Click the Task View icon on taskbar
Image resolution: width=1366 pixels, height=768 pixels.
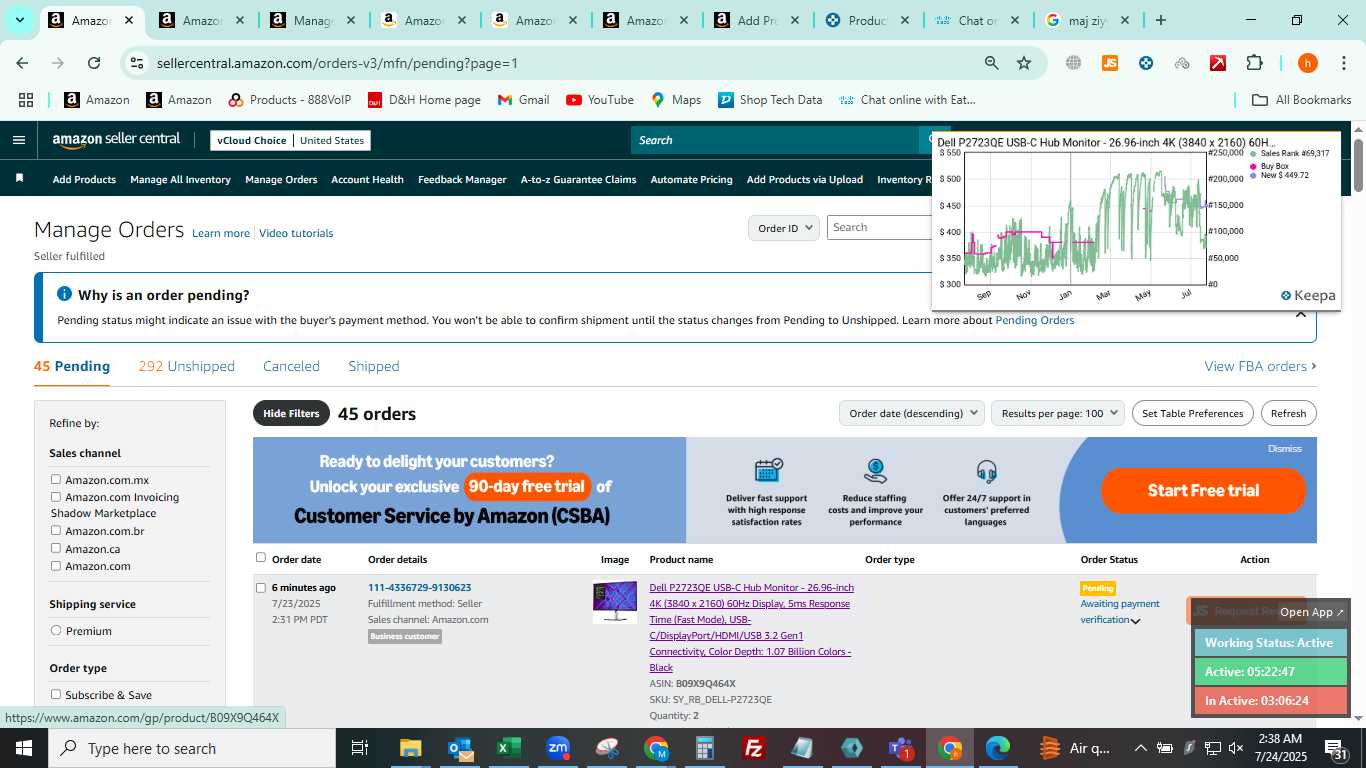point(360,748)
